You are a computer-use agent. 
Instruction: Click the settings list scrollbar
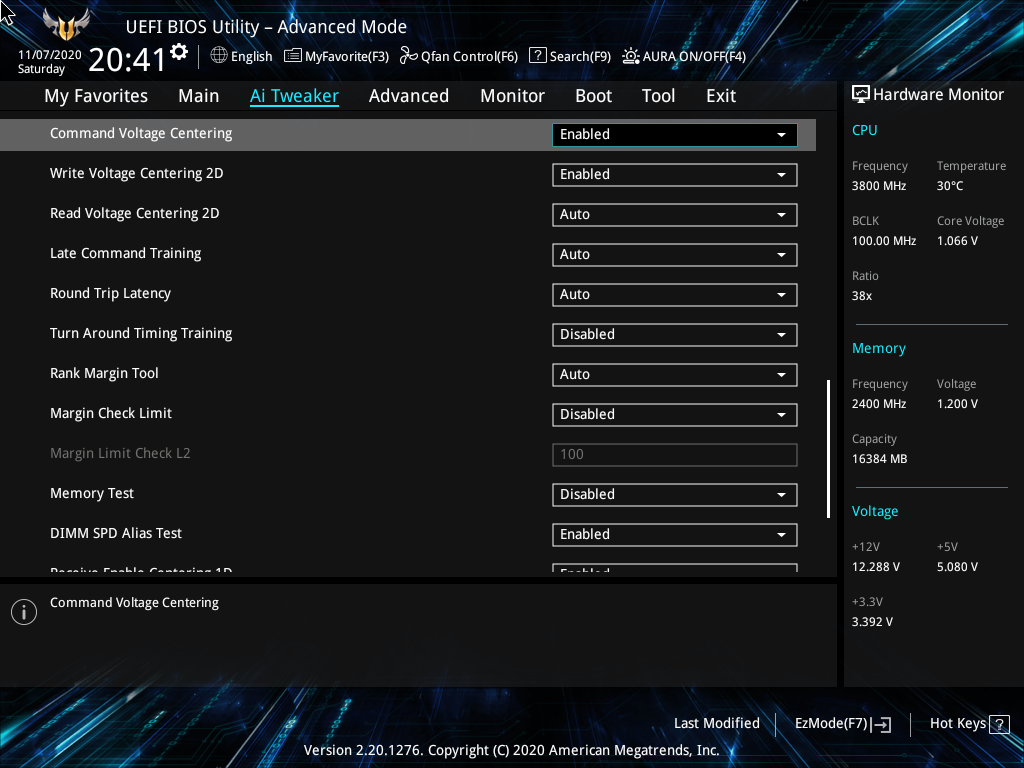click(x=828, y=449)
